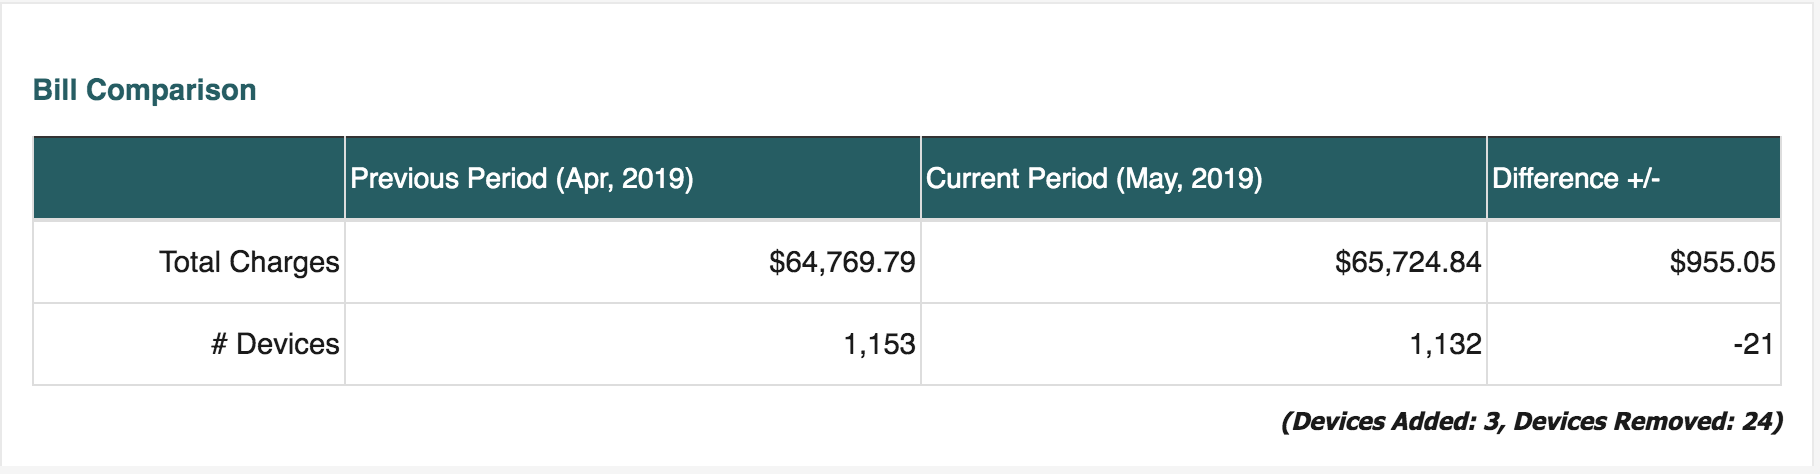Select the "Current Period" column header text
Image resolution: width=1820 pixels, height=474 pixels.
click(x=1016, y=179)
